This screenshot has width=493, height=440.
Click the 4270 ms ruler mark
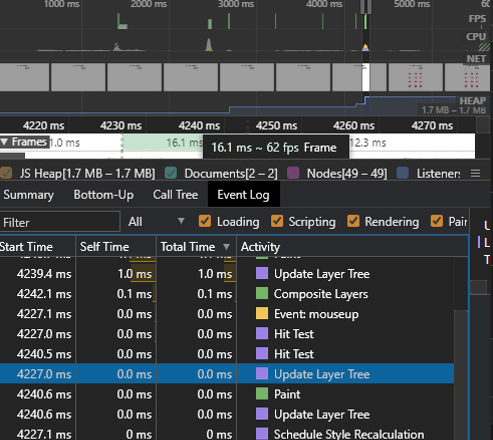[432, 126]
